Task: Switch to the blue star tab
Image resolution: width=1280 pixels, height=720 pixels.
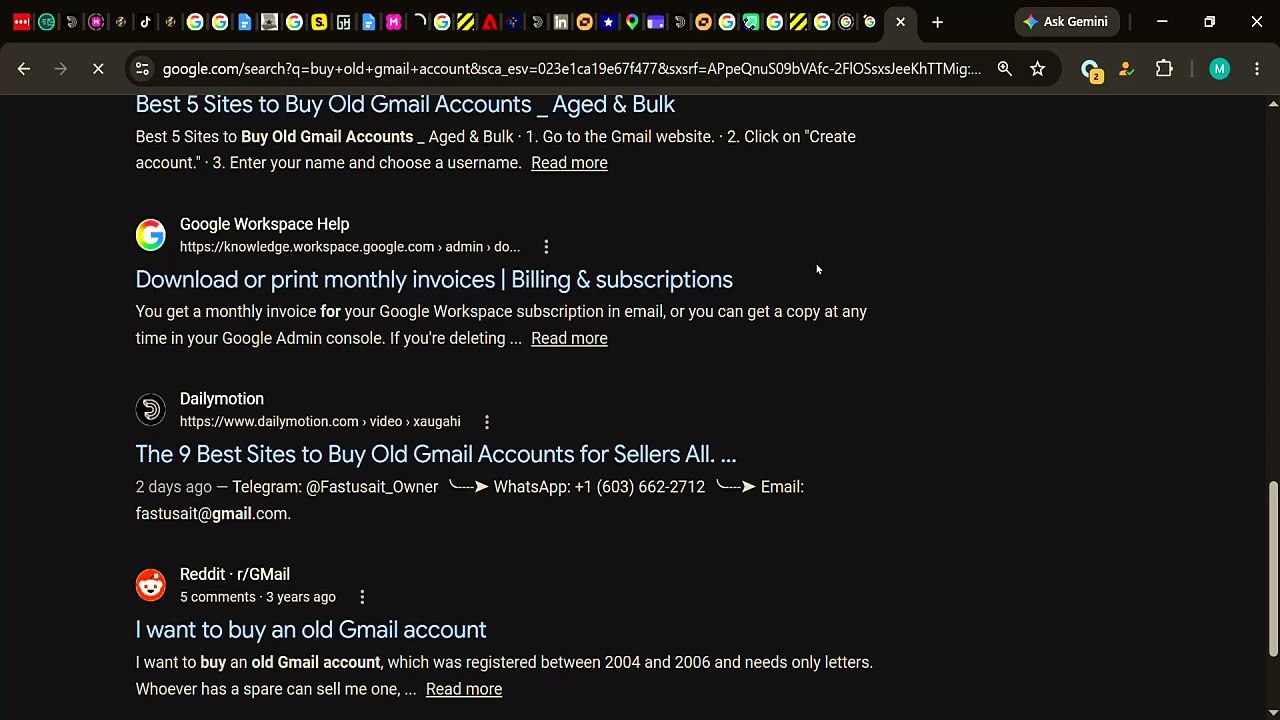Action: point(608,22)
